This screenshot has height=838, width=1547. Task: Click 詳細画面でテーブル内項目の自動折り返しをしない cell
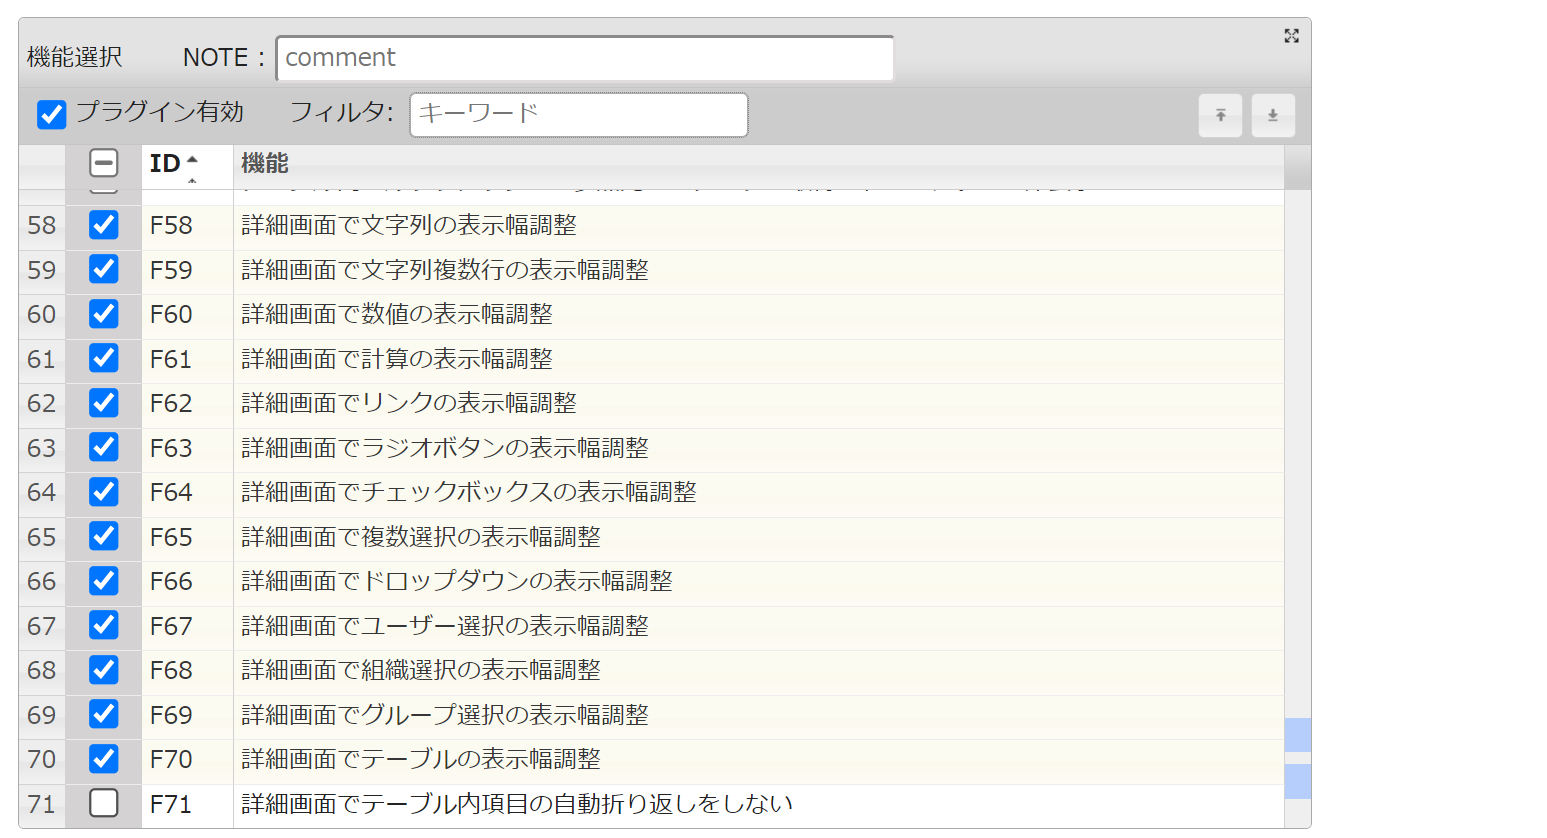758,804
